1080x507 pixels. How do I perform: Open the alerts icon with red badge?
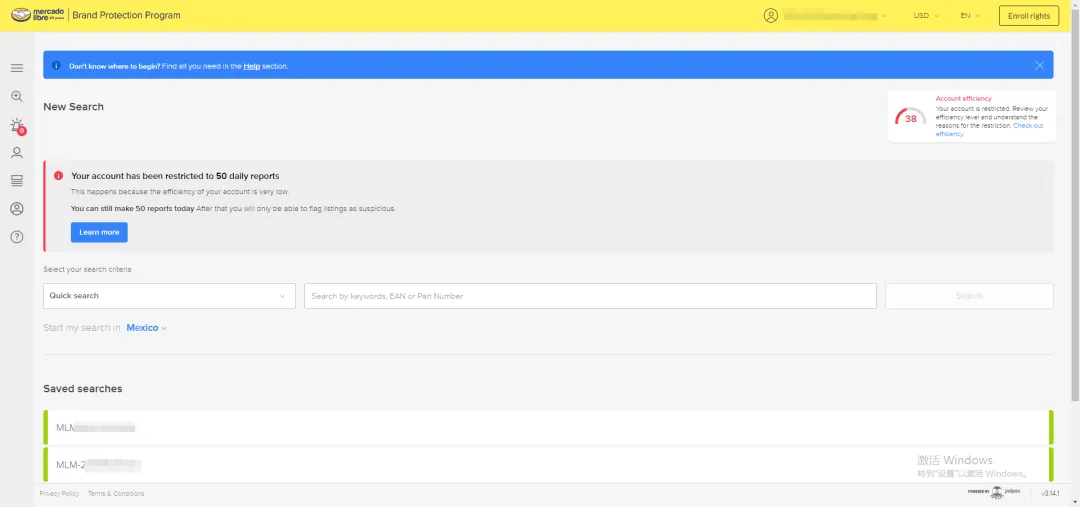[17, 125]
